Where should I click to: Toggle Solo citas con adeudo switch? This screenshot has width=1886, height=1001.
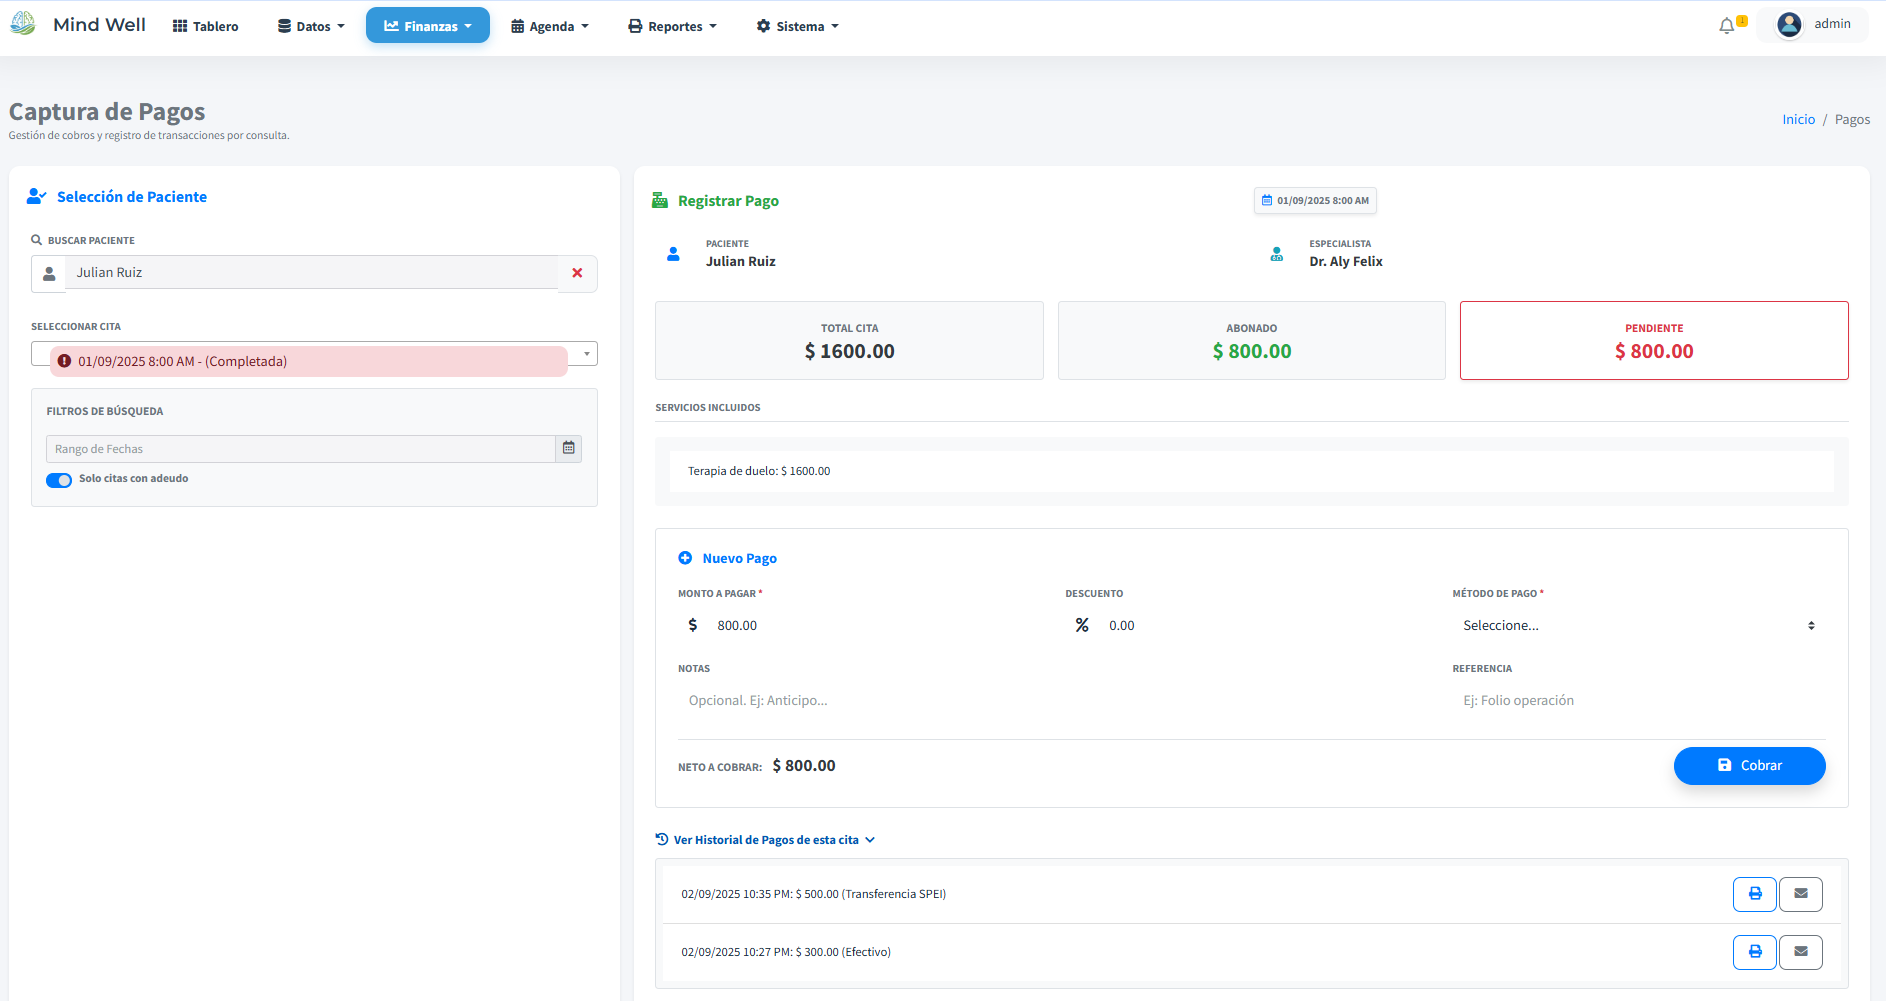tap(59, 480)
